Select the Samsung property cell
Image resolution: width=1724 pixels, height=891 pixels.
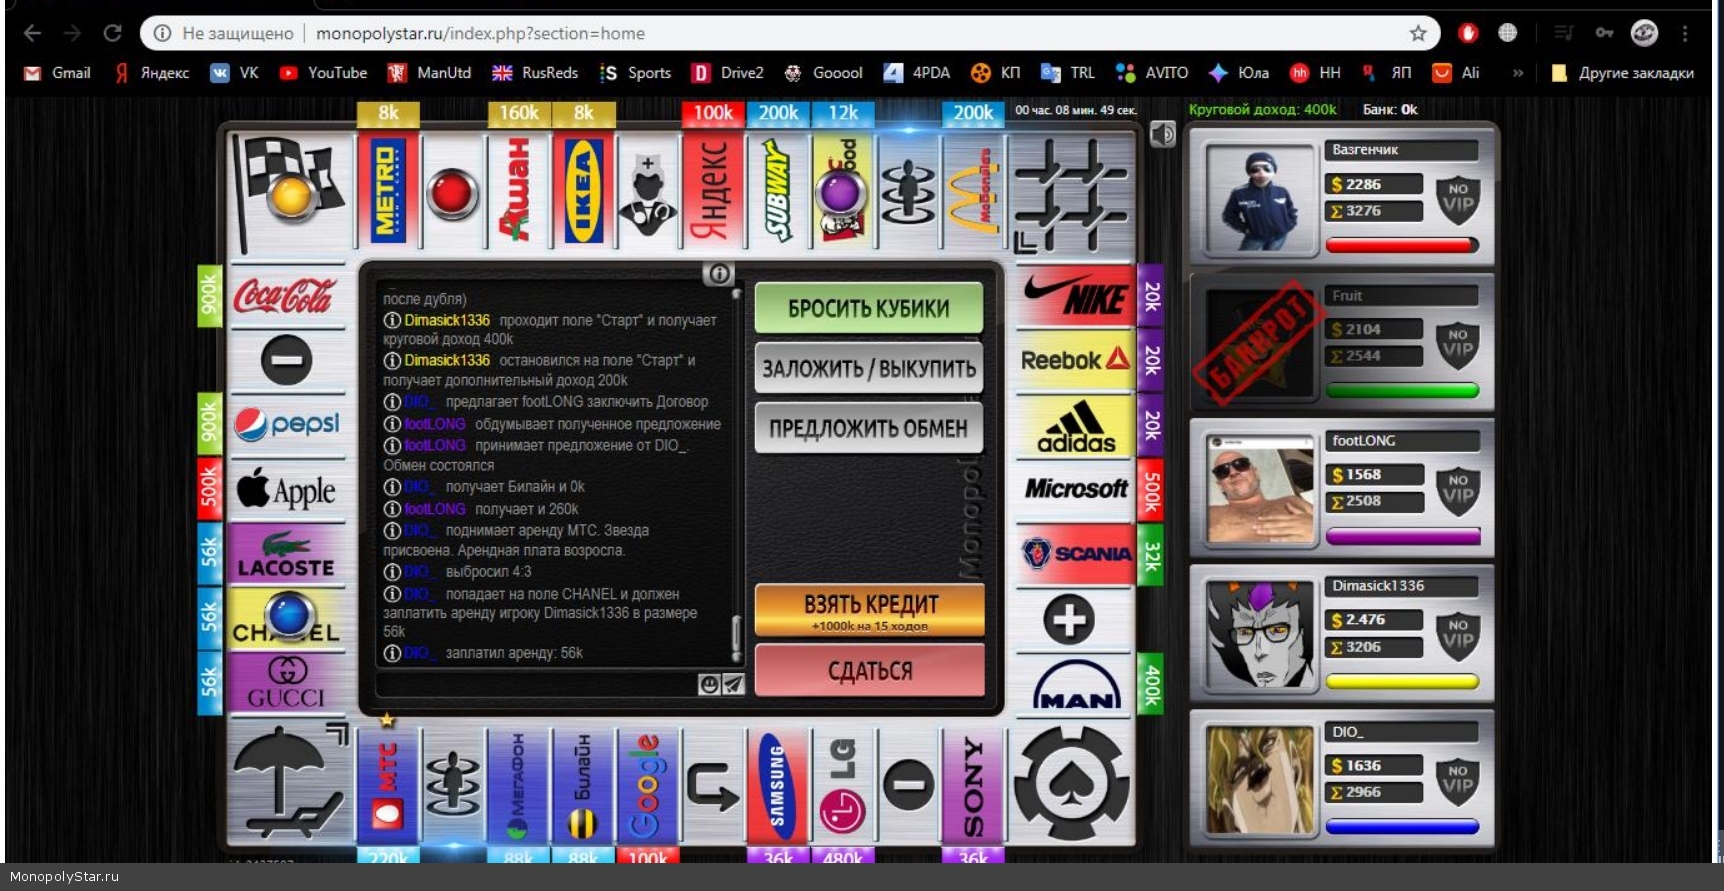778,786
